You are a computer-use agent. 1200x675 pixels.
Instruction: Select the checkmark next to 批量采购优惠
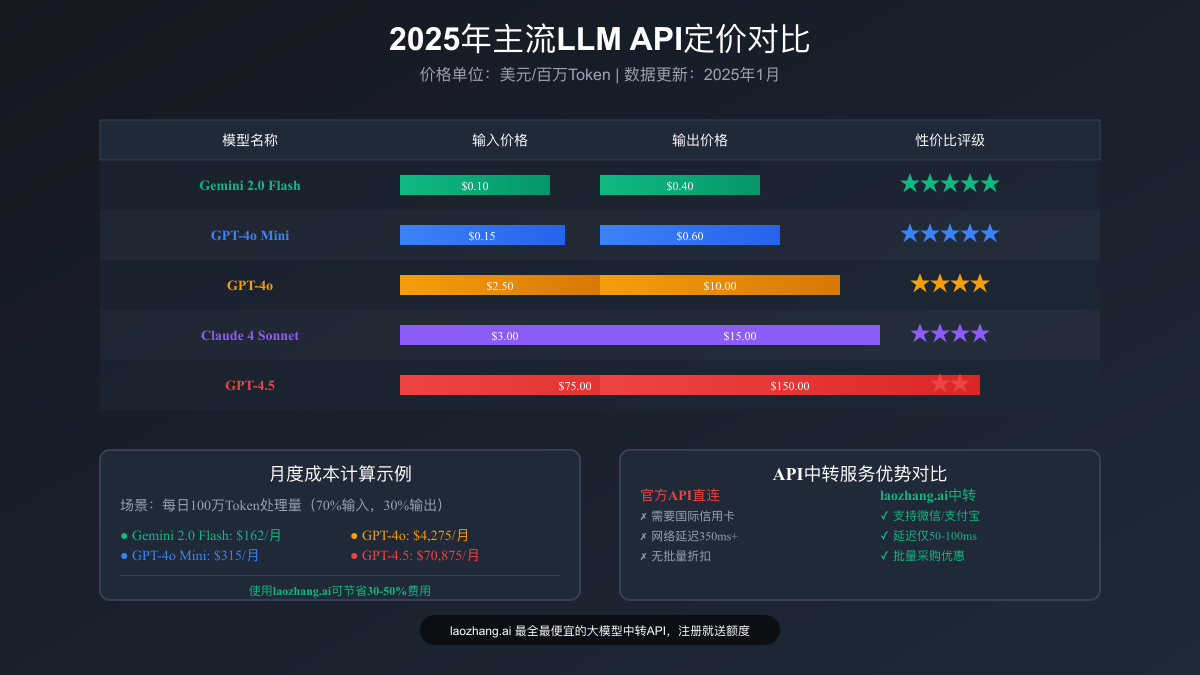886,556
